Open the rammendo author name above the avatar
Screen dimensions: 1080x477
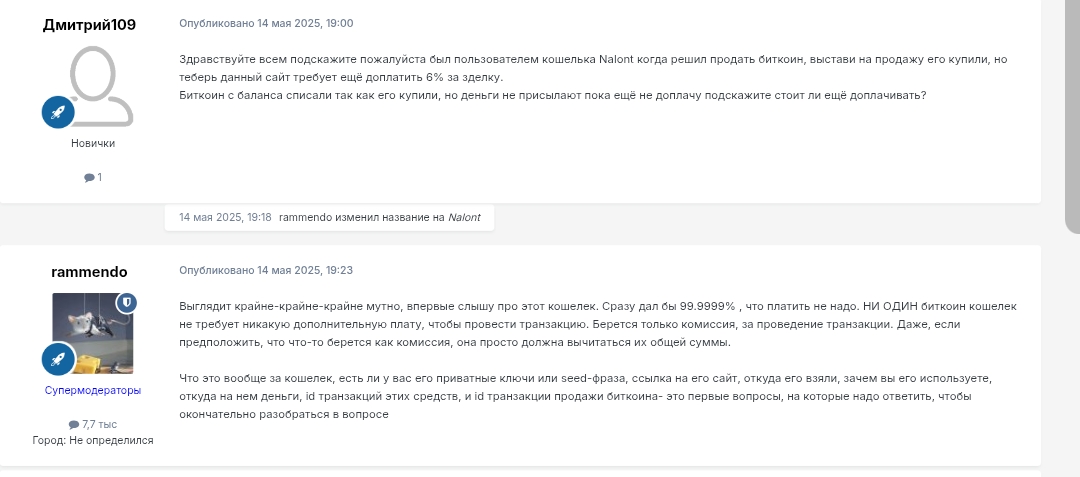click(x=90, y=272)
